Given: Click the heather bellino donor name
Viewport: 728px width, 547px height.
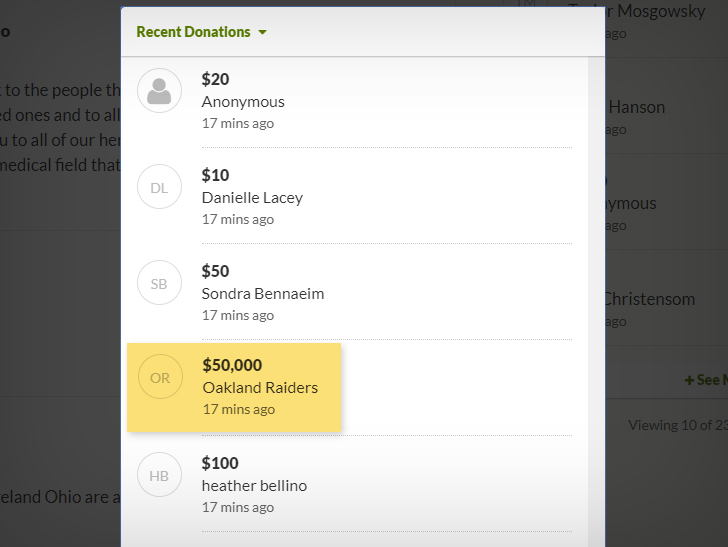Looking at the screenshot, I should [254, 485].
